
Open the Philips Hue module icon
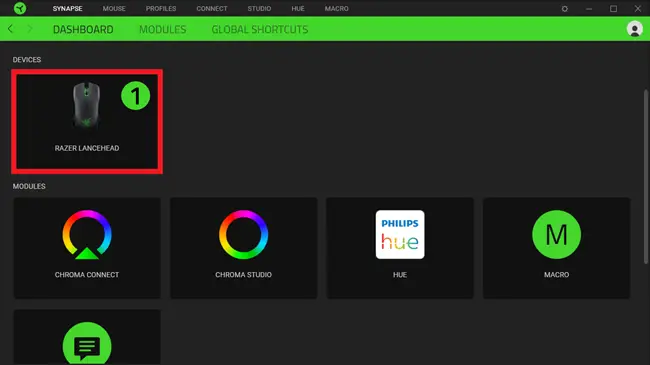tap(400, 234)
